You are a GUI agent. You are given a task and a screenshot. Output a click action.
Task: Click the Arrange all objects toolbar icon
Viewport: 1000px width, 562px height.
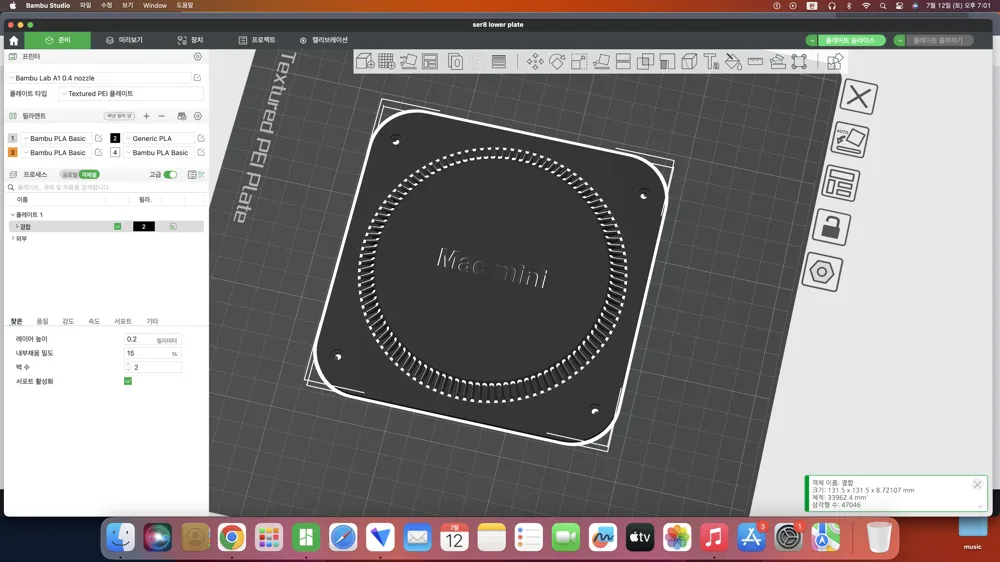430,61
